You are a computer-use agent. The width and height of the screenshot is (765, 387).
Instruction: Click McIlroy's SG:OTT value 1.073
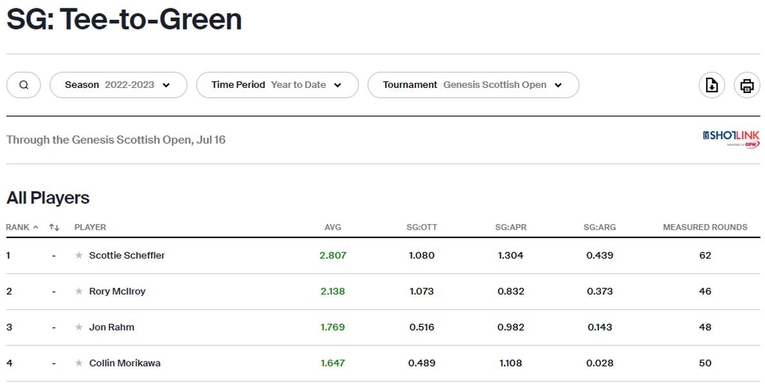coord(422,291)
